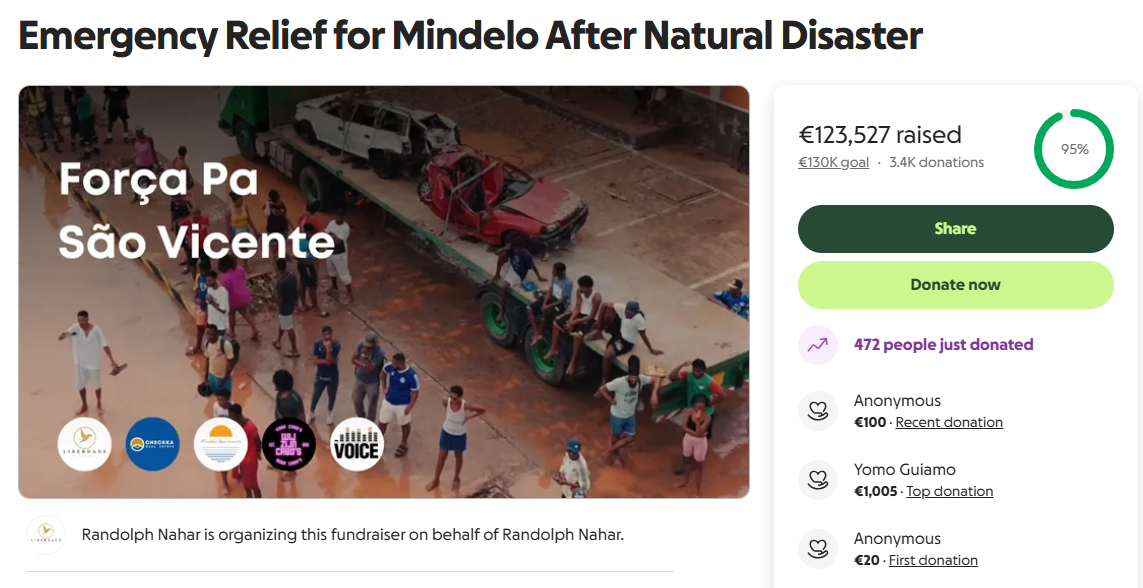
Task: Click the sunset apartments logo badge
Action: (221, 444)
